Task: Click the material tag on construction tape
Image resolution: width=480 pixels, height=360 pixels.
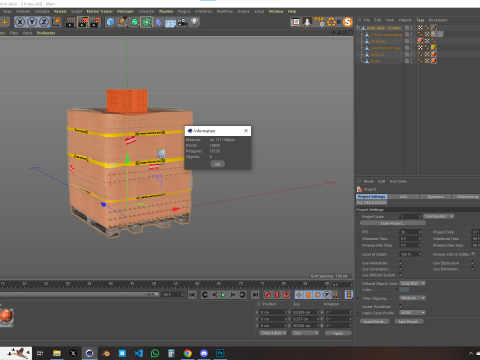Action: point(434,47)
